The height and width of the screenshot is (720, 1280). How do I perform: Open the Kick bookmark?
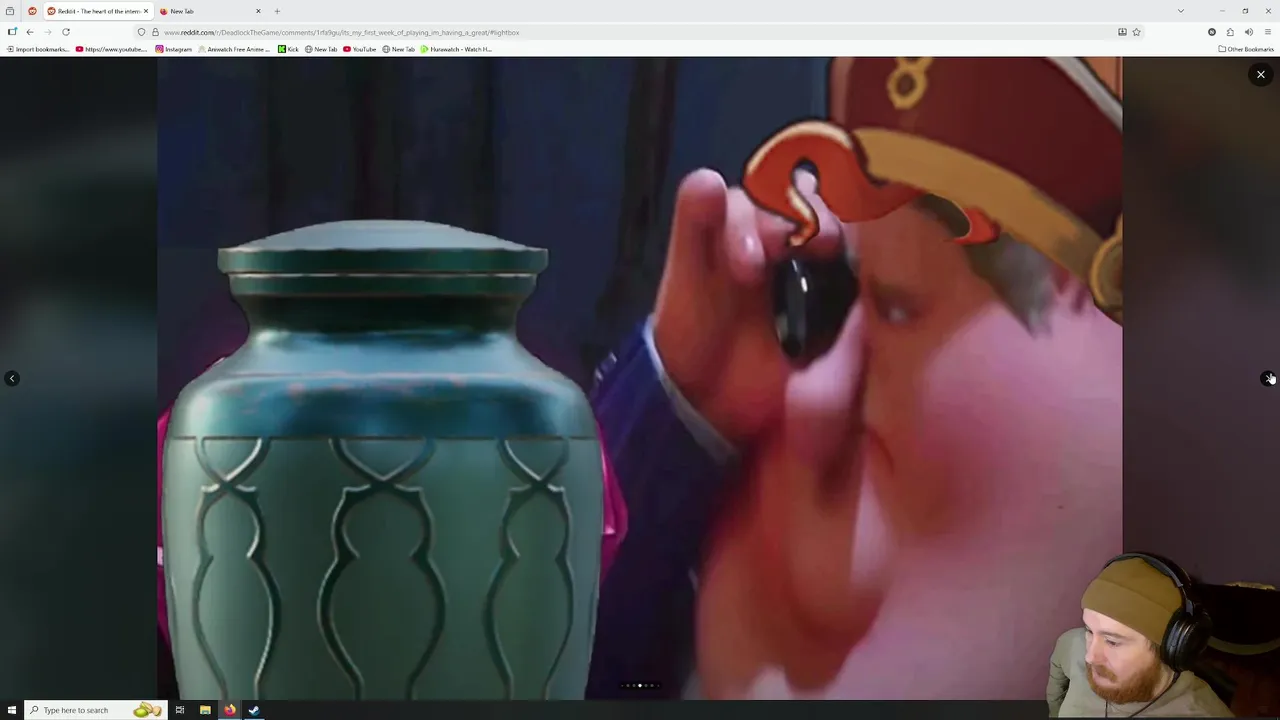coord(288,49)
